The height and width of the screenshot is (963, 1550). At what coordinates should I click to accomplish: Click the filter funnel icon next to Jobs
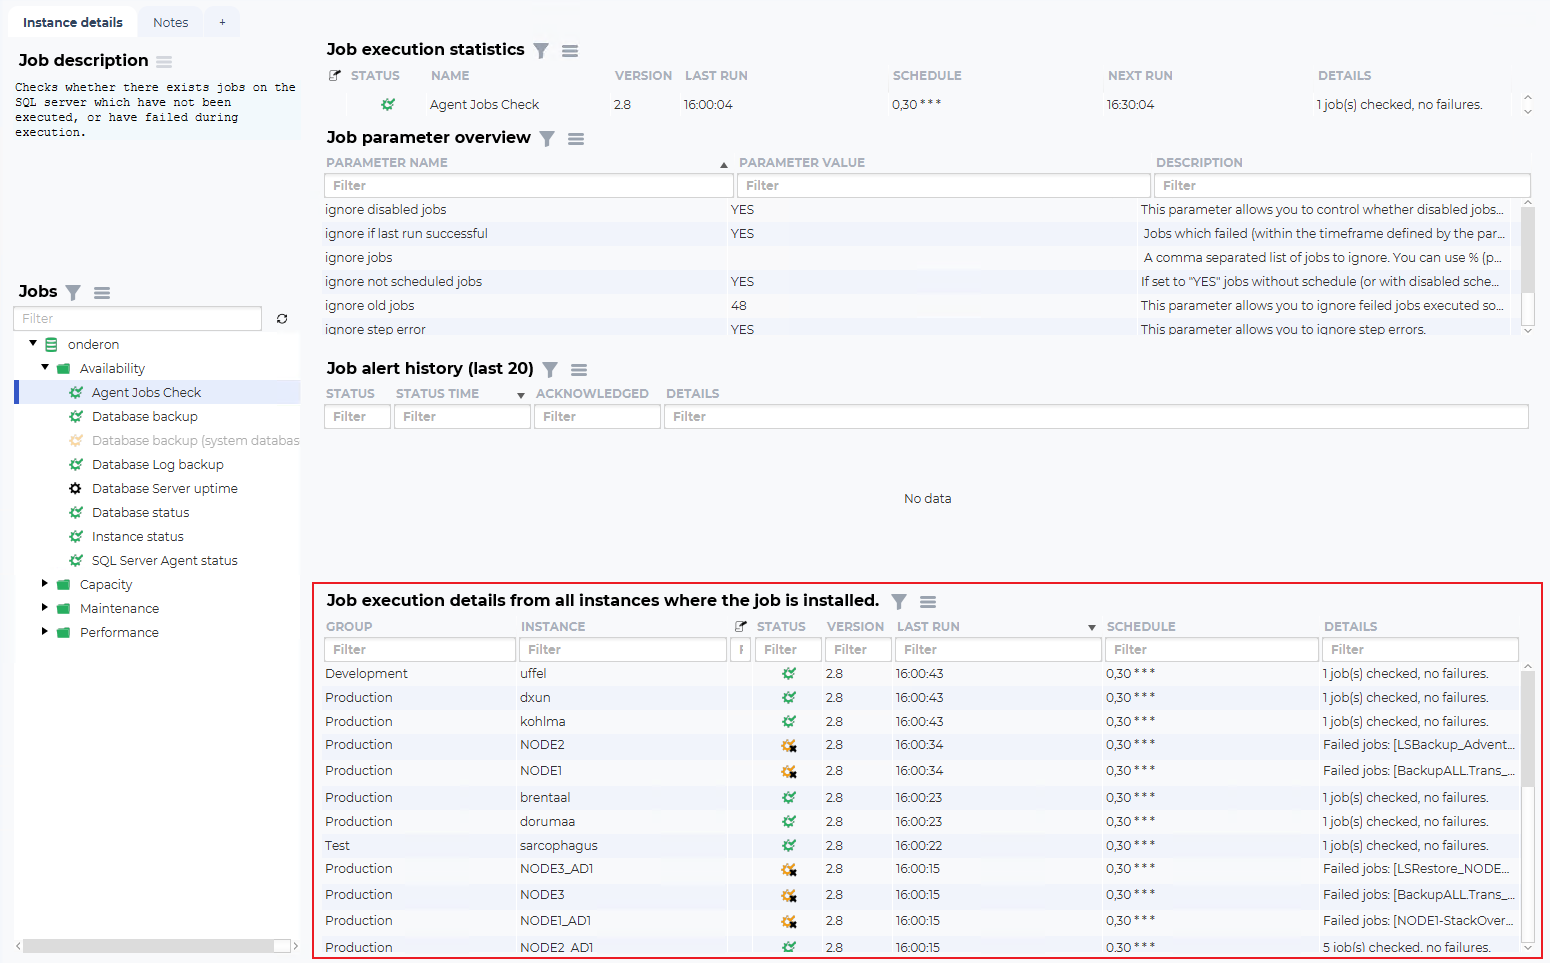click(73, 292)
